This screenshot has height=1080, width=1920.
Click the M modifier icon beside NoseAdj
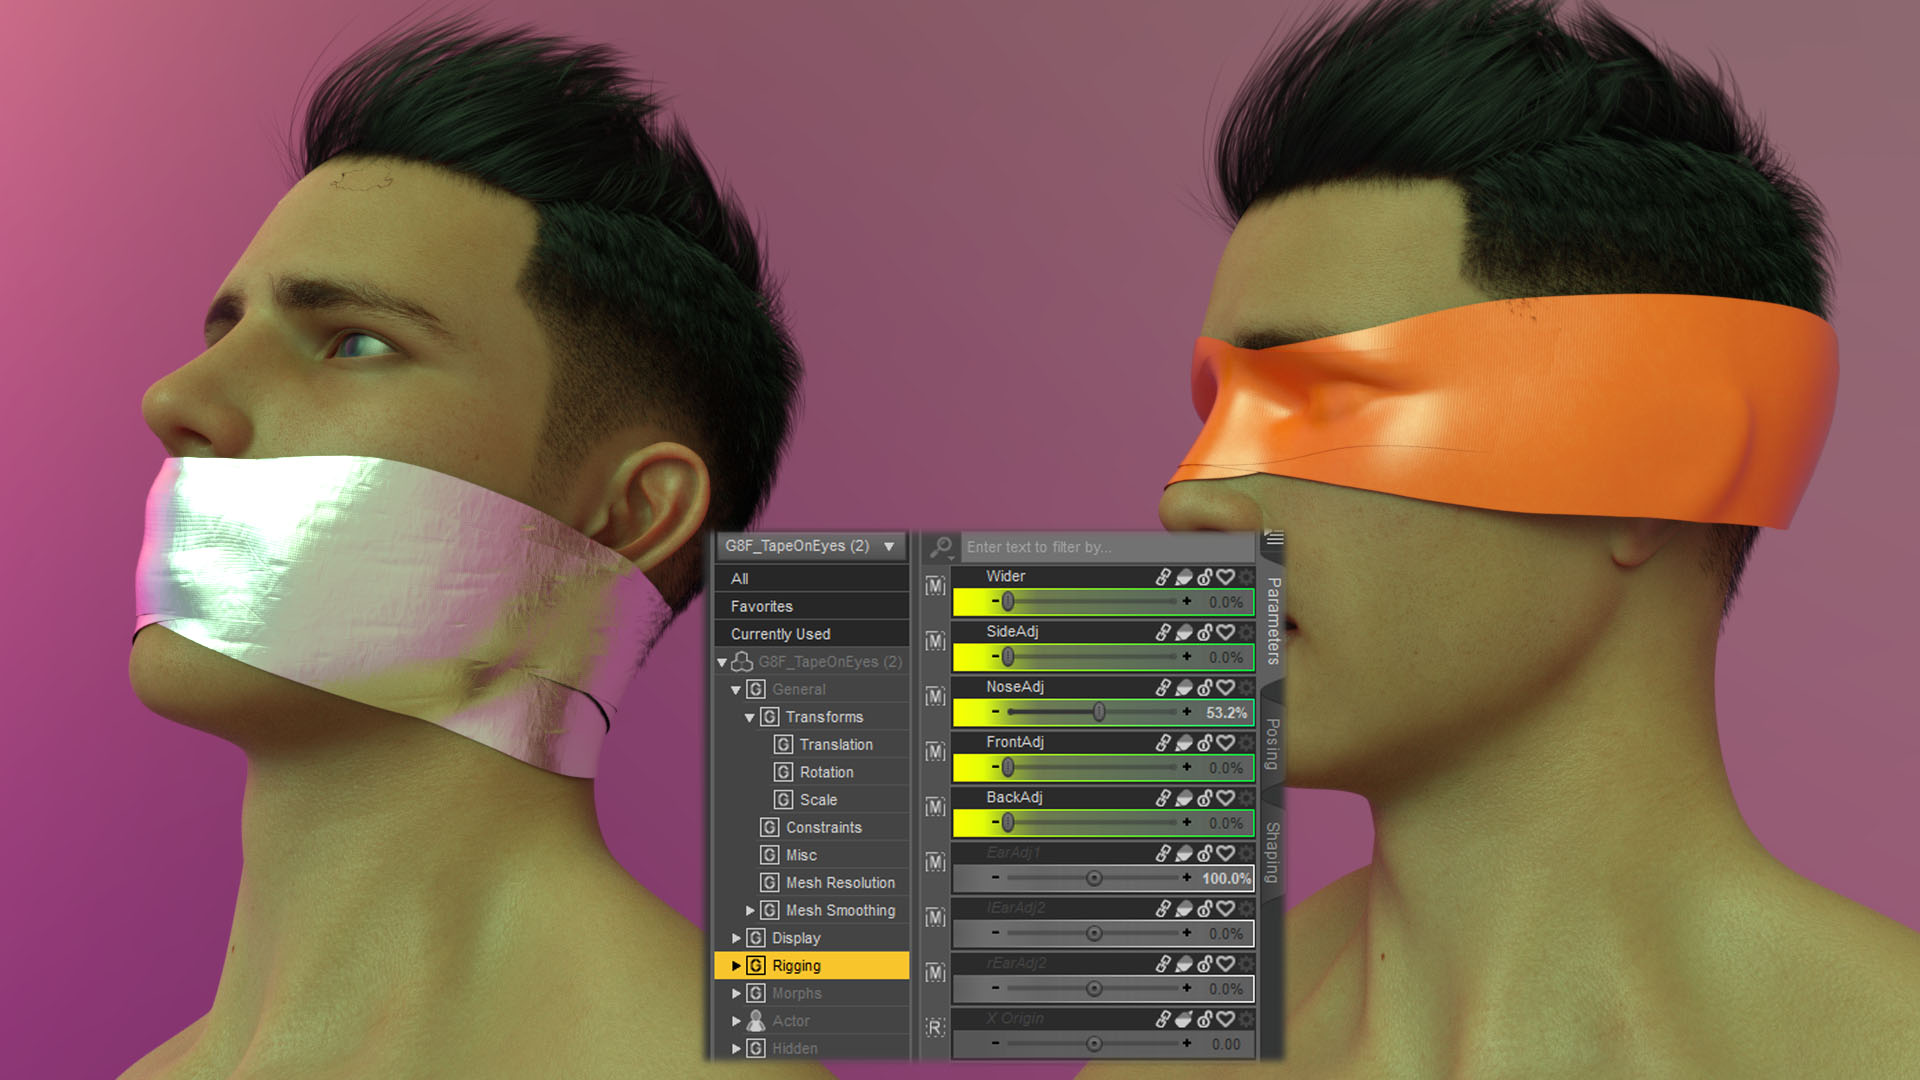[935, 696]
